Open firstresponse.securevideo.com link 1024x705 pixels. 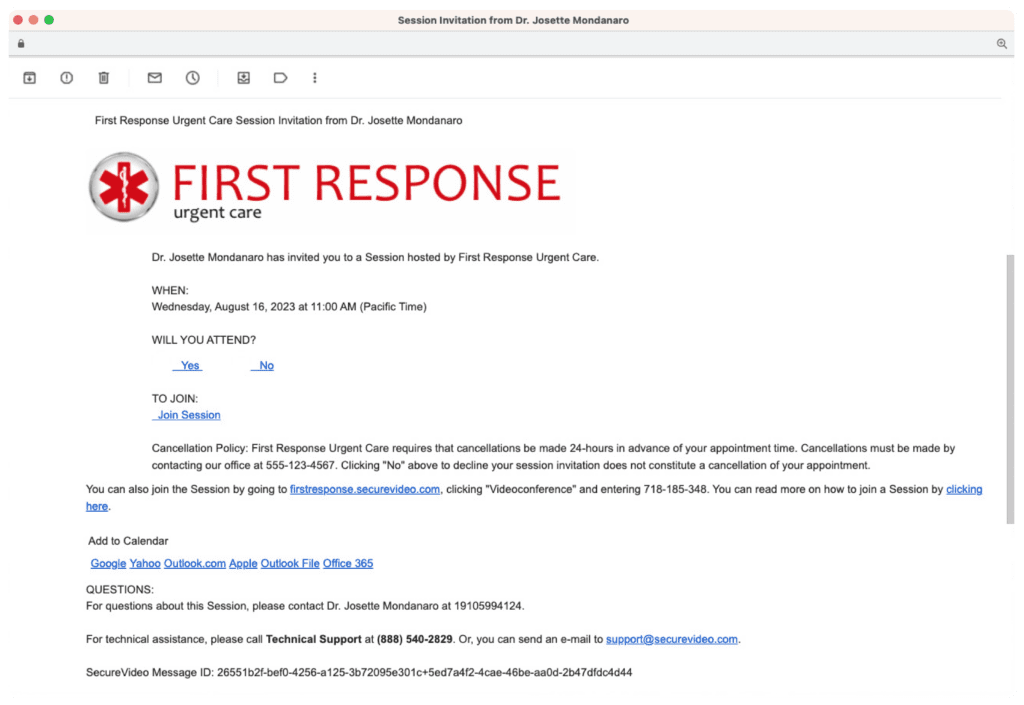tap(365, 490)
